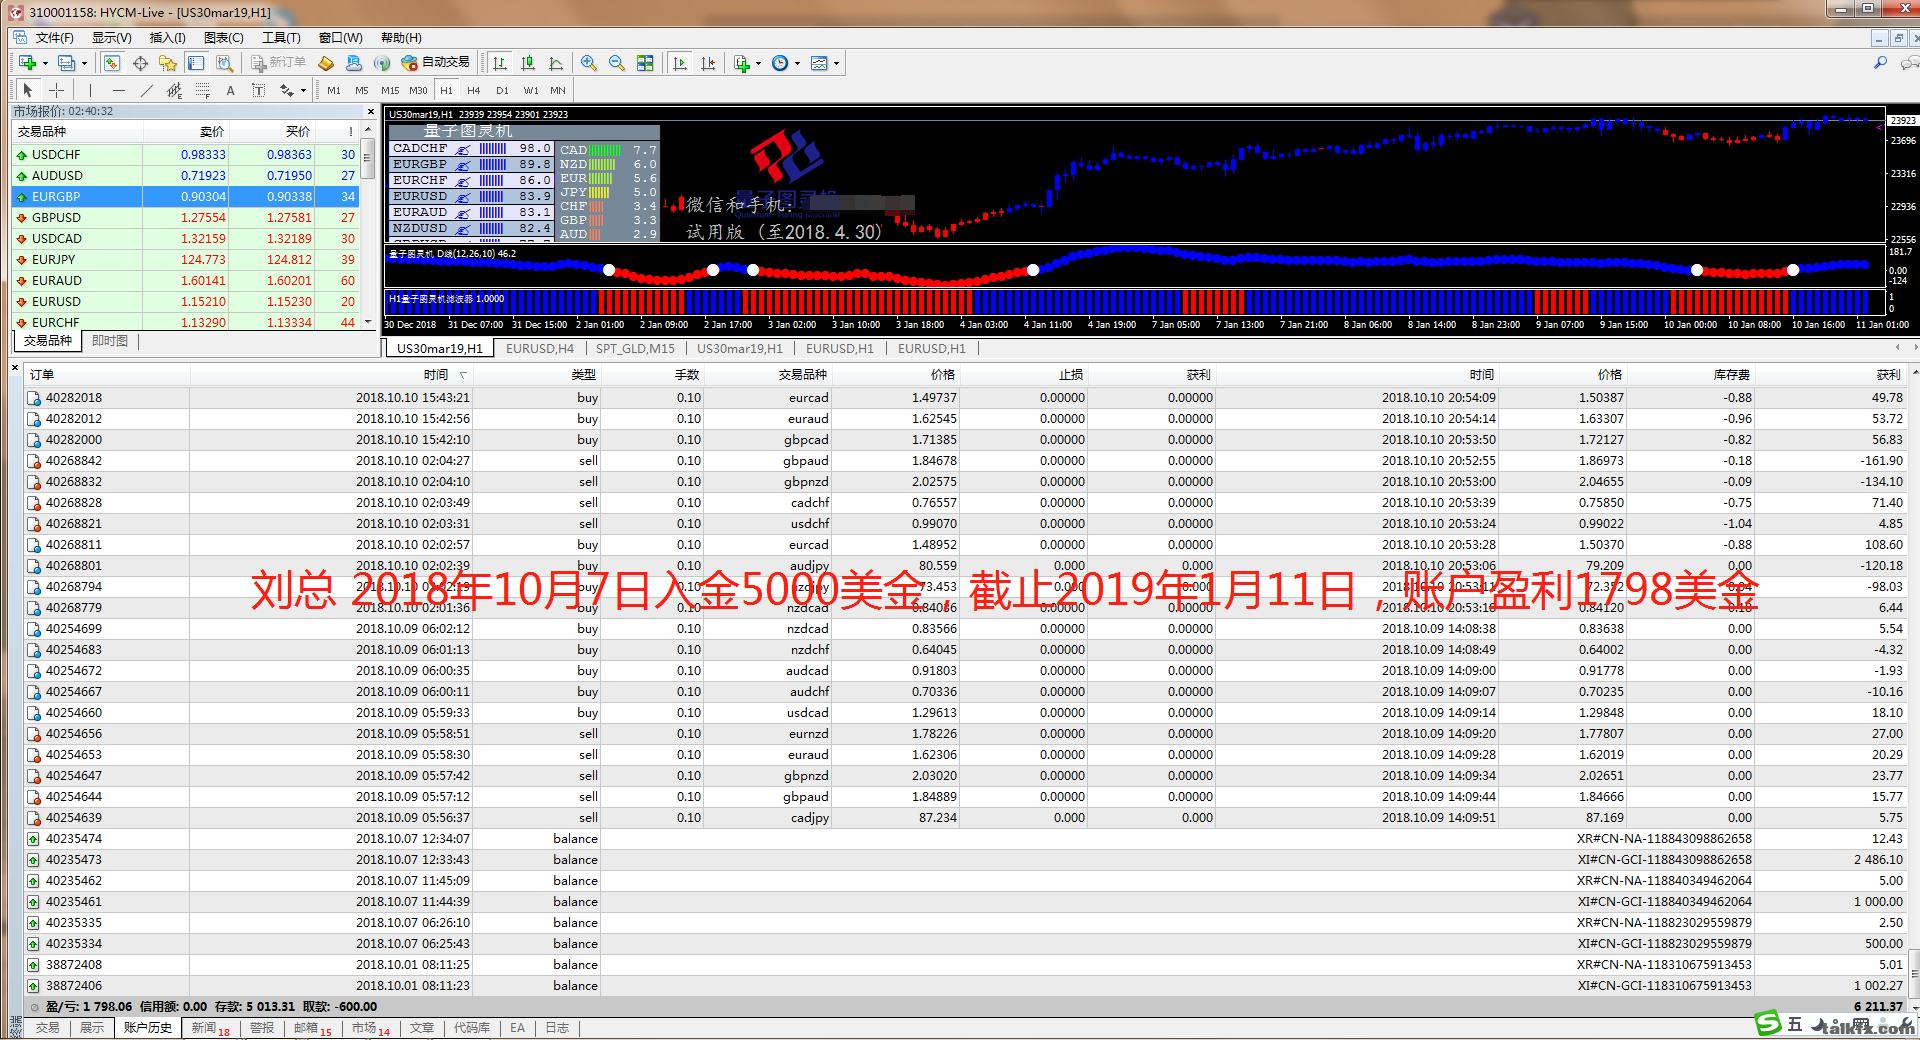Select the text label T tool
The height and width of the screenshot is (1040, 1920).
coord(258,90)
